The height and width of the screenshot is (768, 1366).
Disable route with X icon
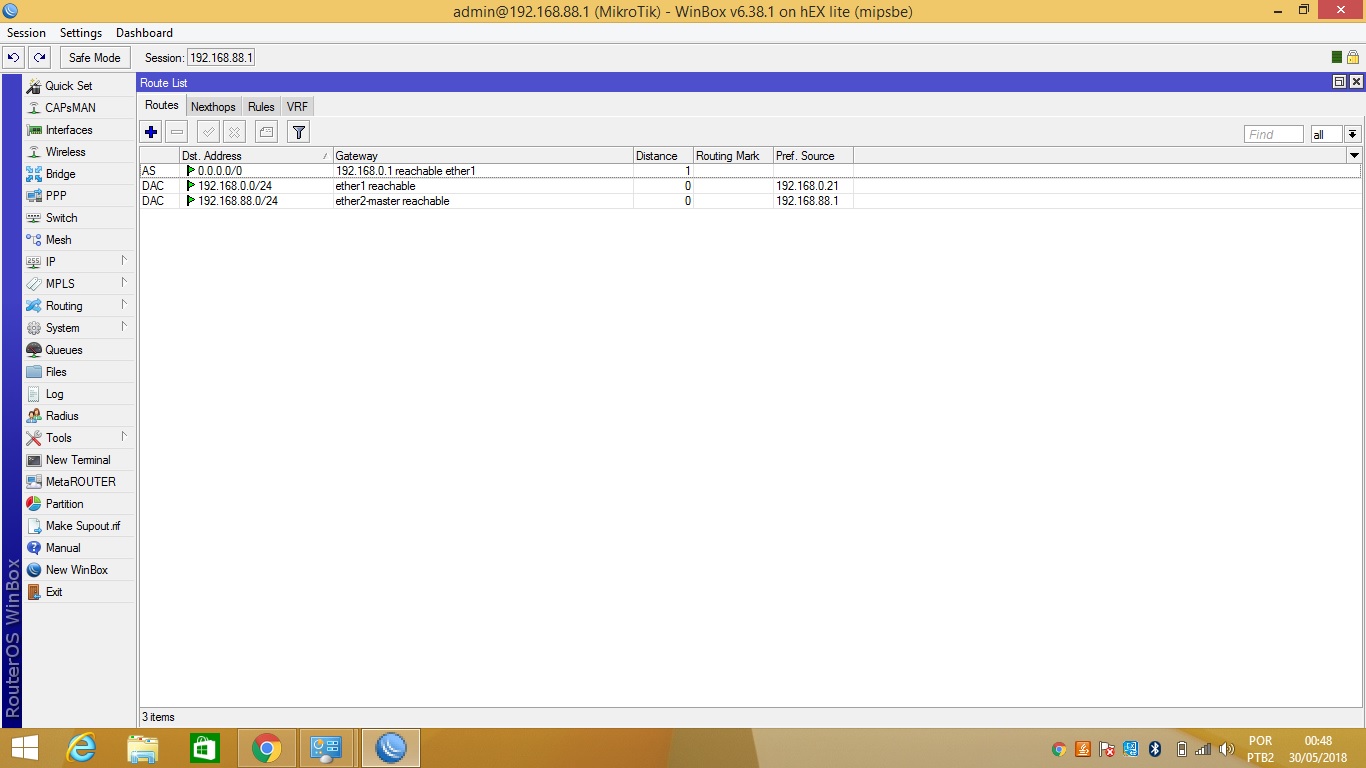point(234,132)
